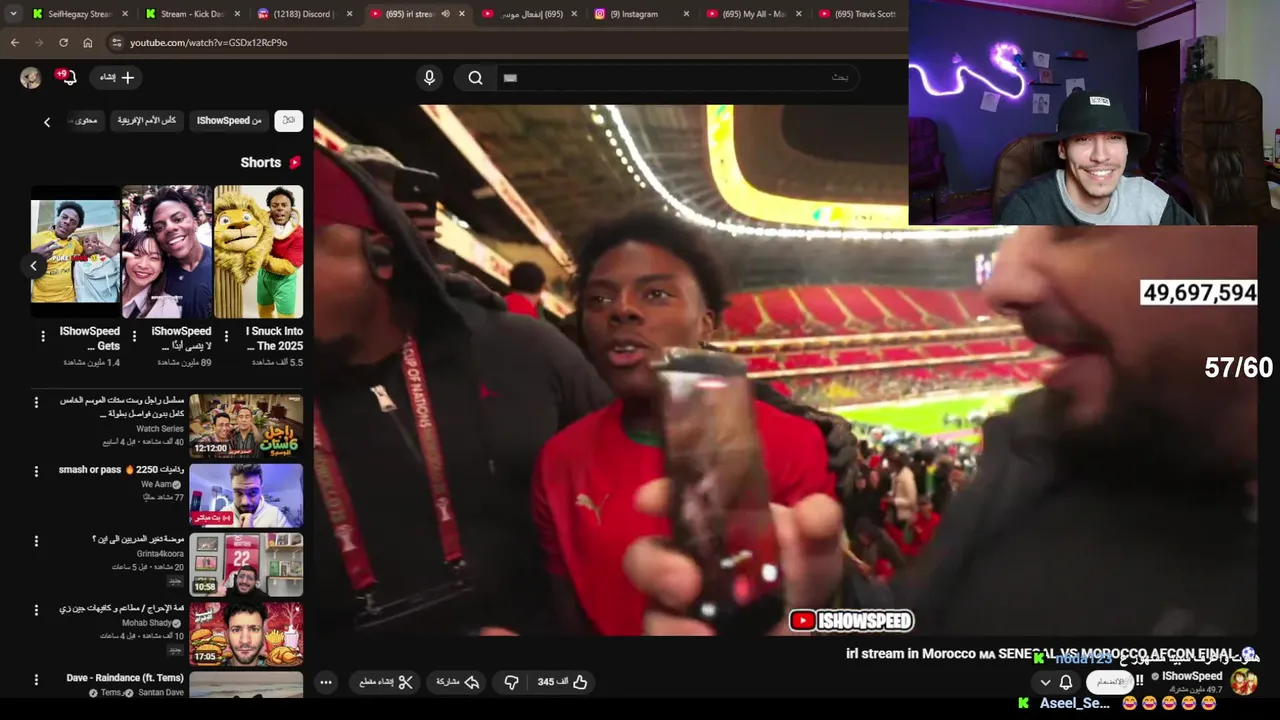Click the Join (الانضمام) channel button
1280x720 pixels.
[1110, 682]
